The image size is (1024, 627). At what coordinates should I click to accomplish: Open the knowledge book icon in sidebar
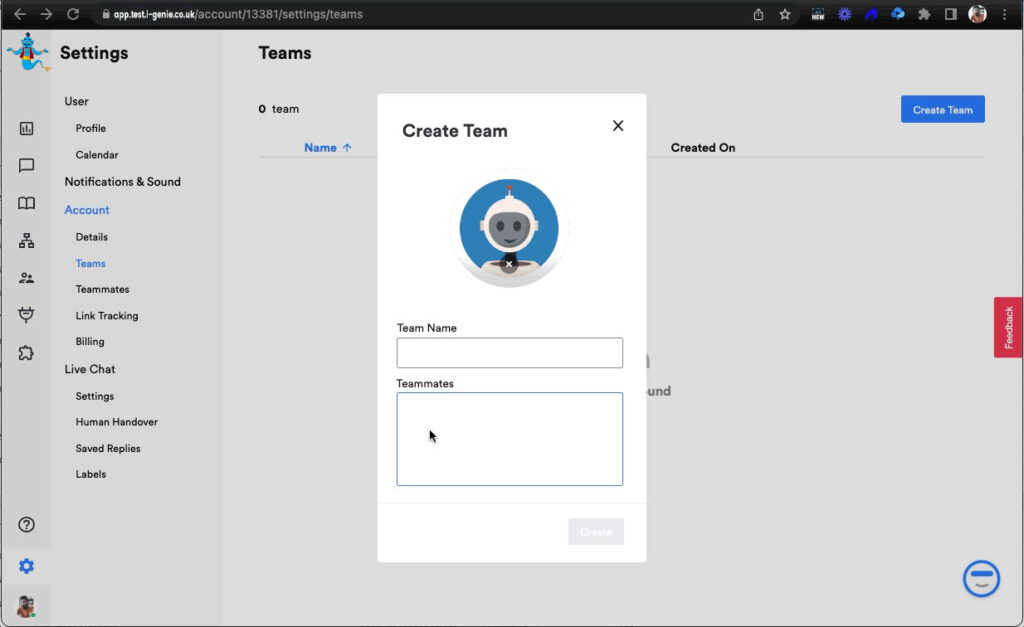coord(26,203)
